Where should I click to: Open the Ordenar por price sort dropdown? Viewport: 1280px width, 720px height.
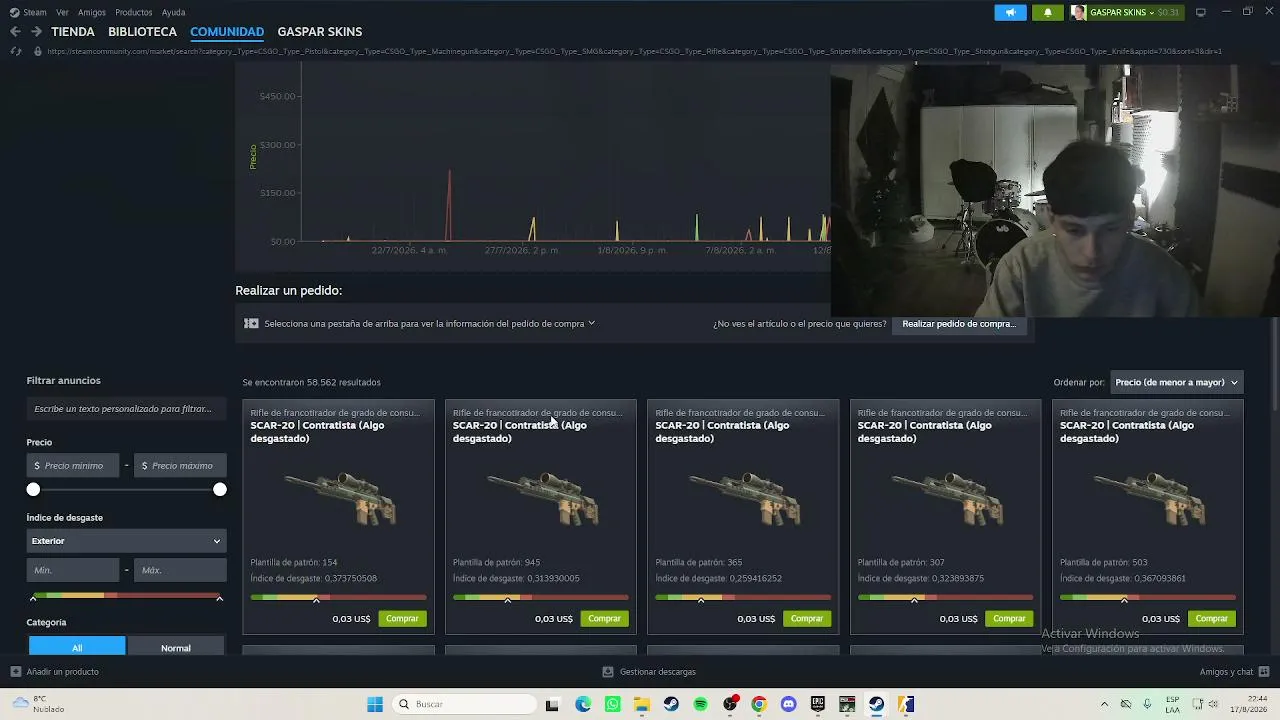(1177, 382)
